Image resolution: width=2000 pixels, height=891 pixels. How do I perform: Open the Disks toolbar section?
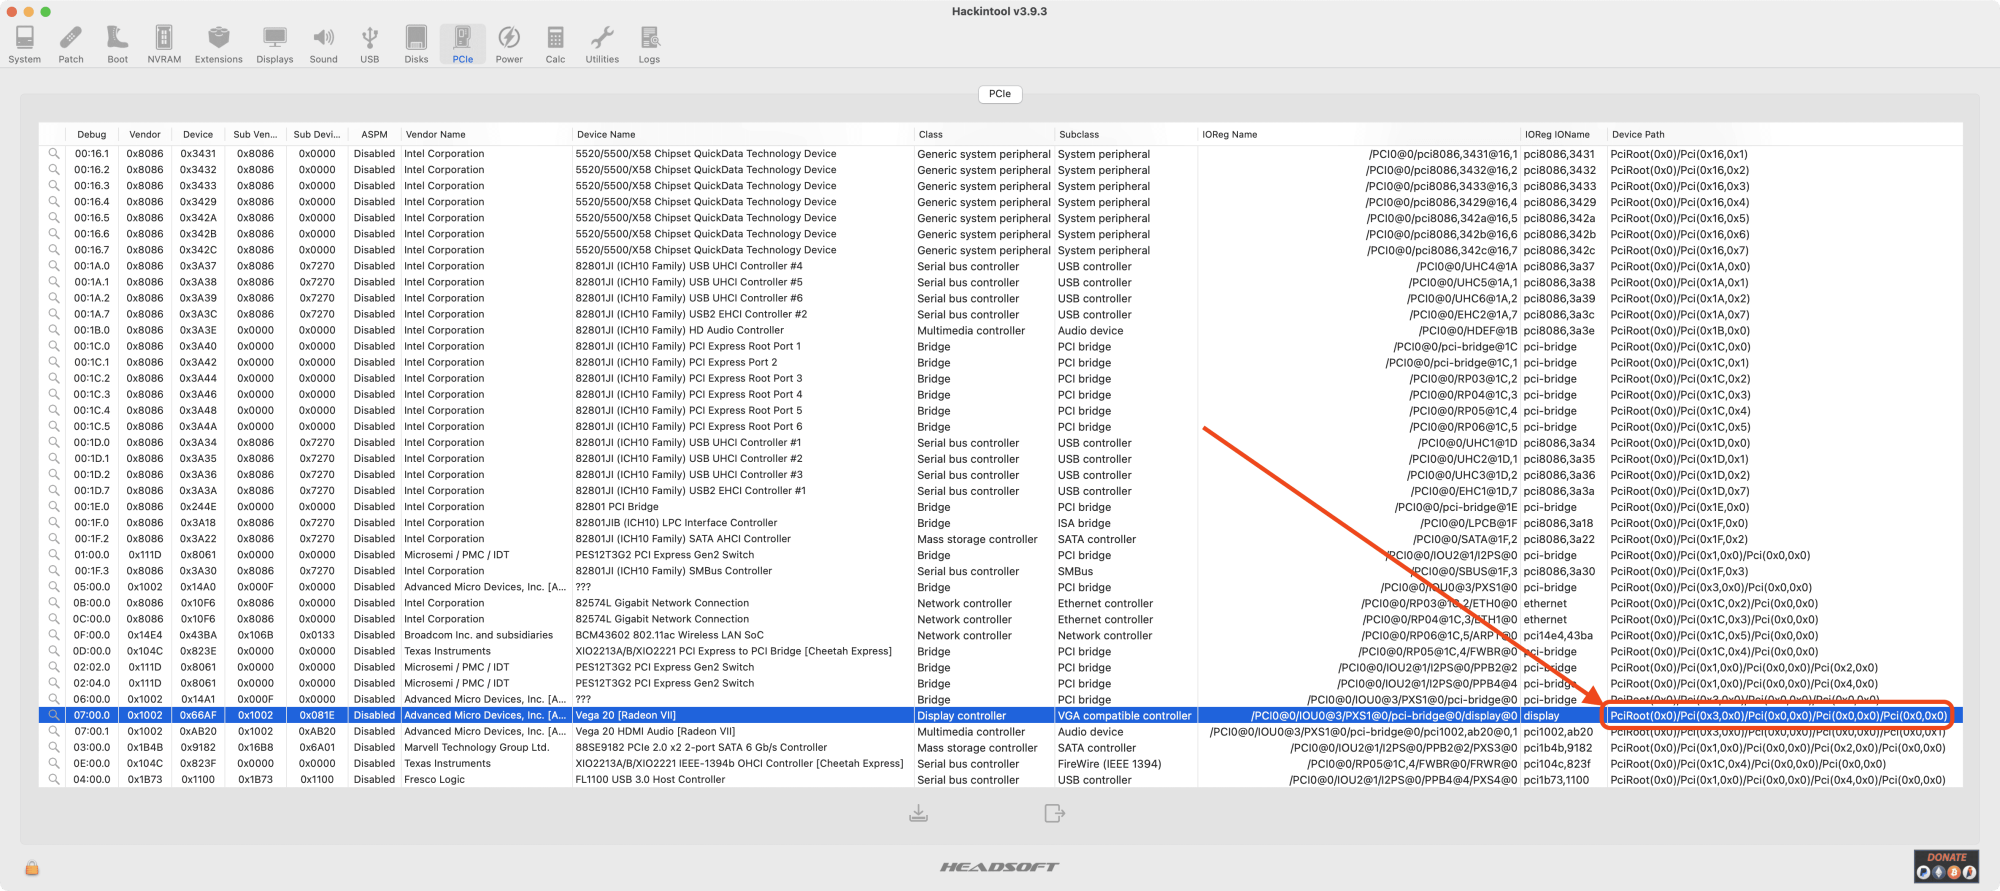(416, 44)
